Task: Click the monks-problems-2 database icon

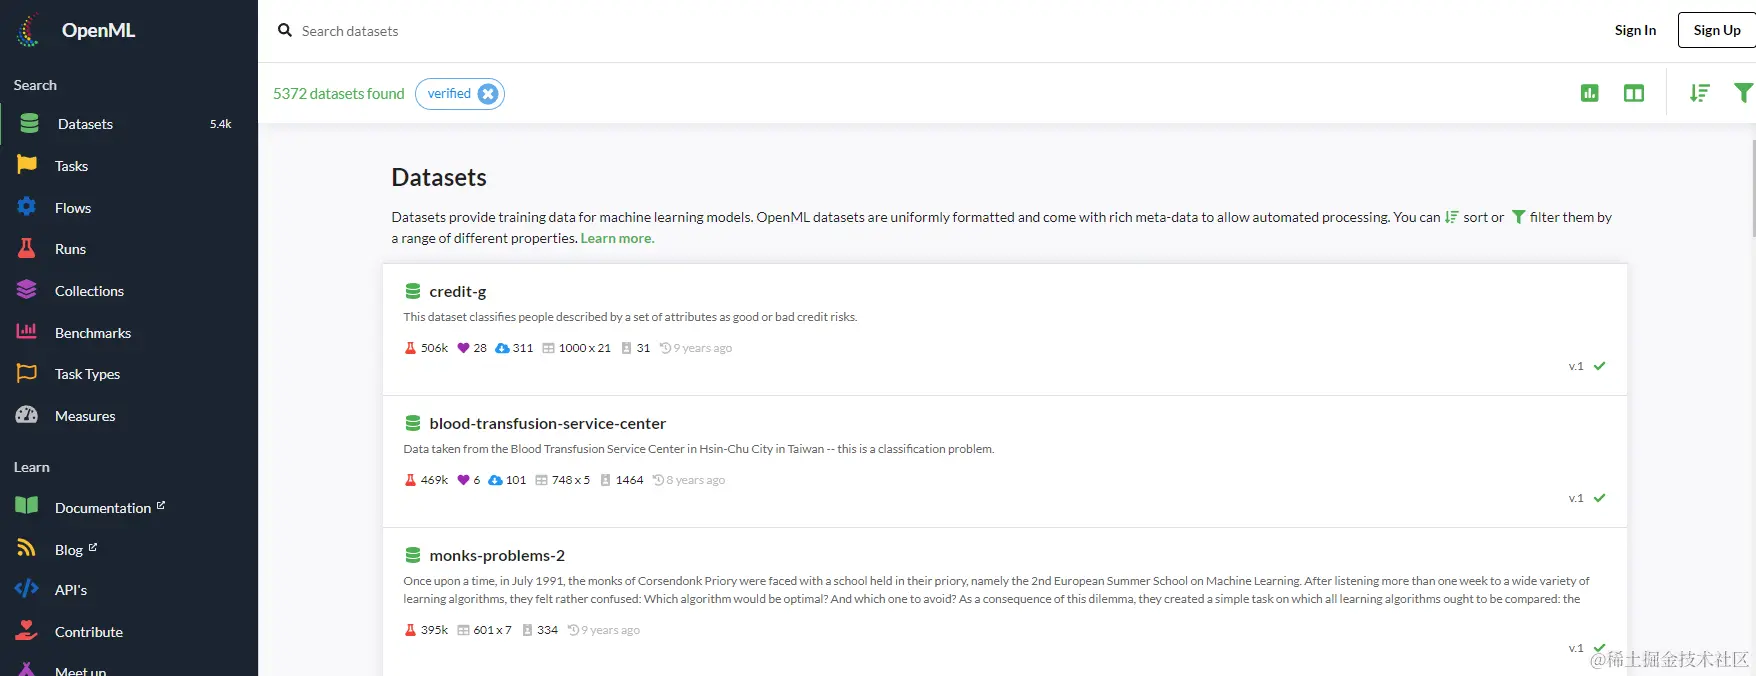Action: click(x=412, y=555)
